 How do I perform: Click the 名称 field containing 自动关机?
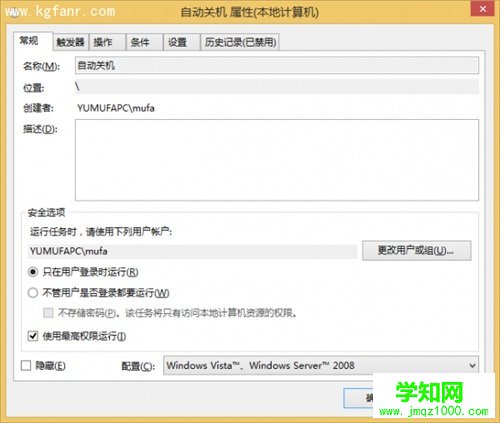coord(277,65)
